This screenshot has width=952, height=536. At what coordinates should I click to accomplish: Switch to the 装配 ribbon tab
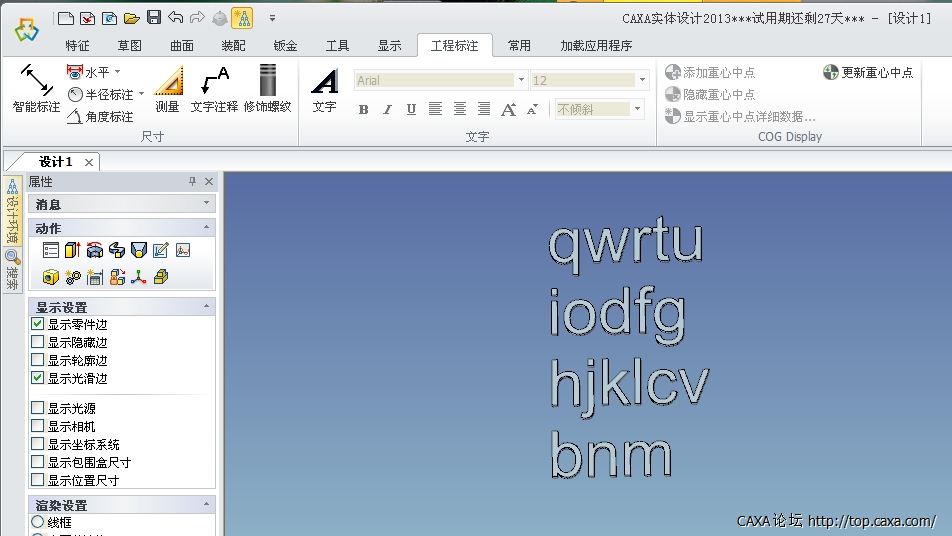233,46
